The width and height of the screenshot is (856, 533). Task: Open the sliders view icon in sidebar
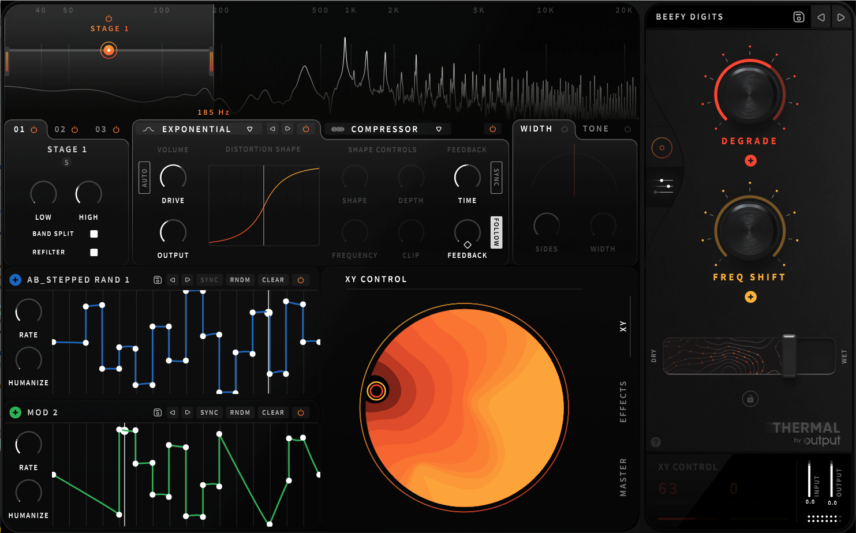point(662,186)
